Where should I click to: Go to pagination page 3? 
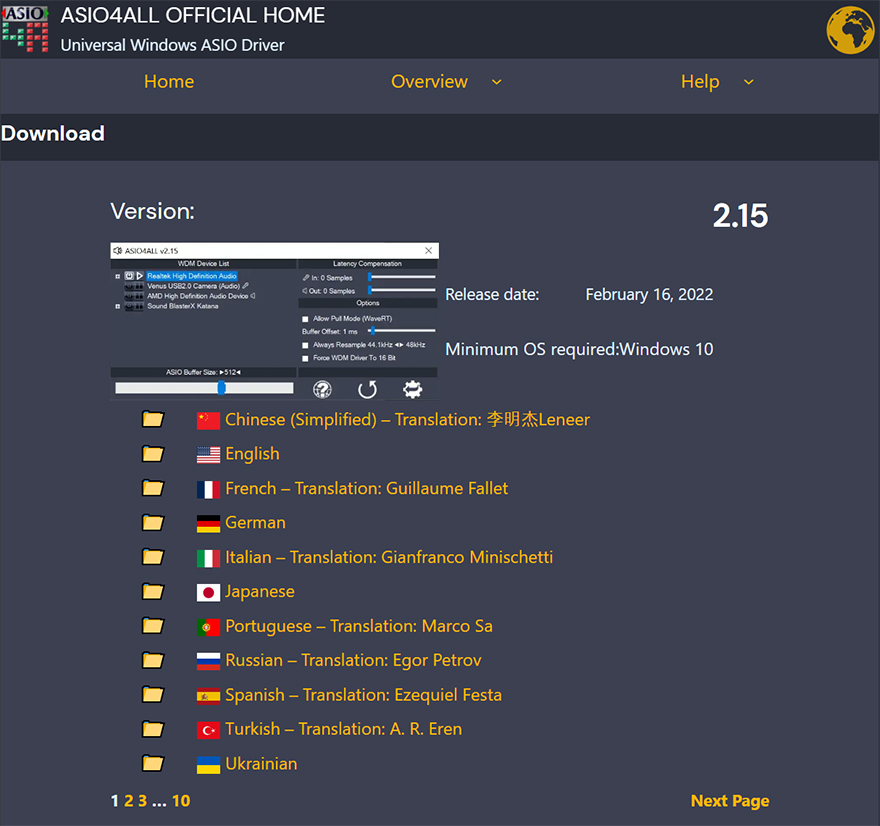coord(143,801)
